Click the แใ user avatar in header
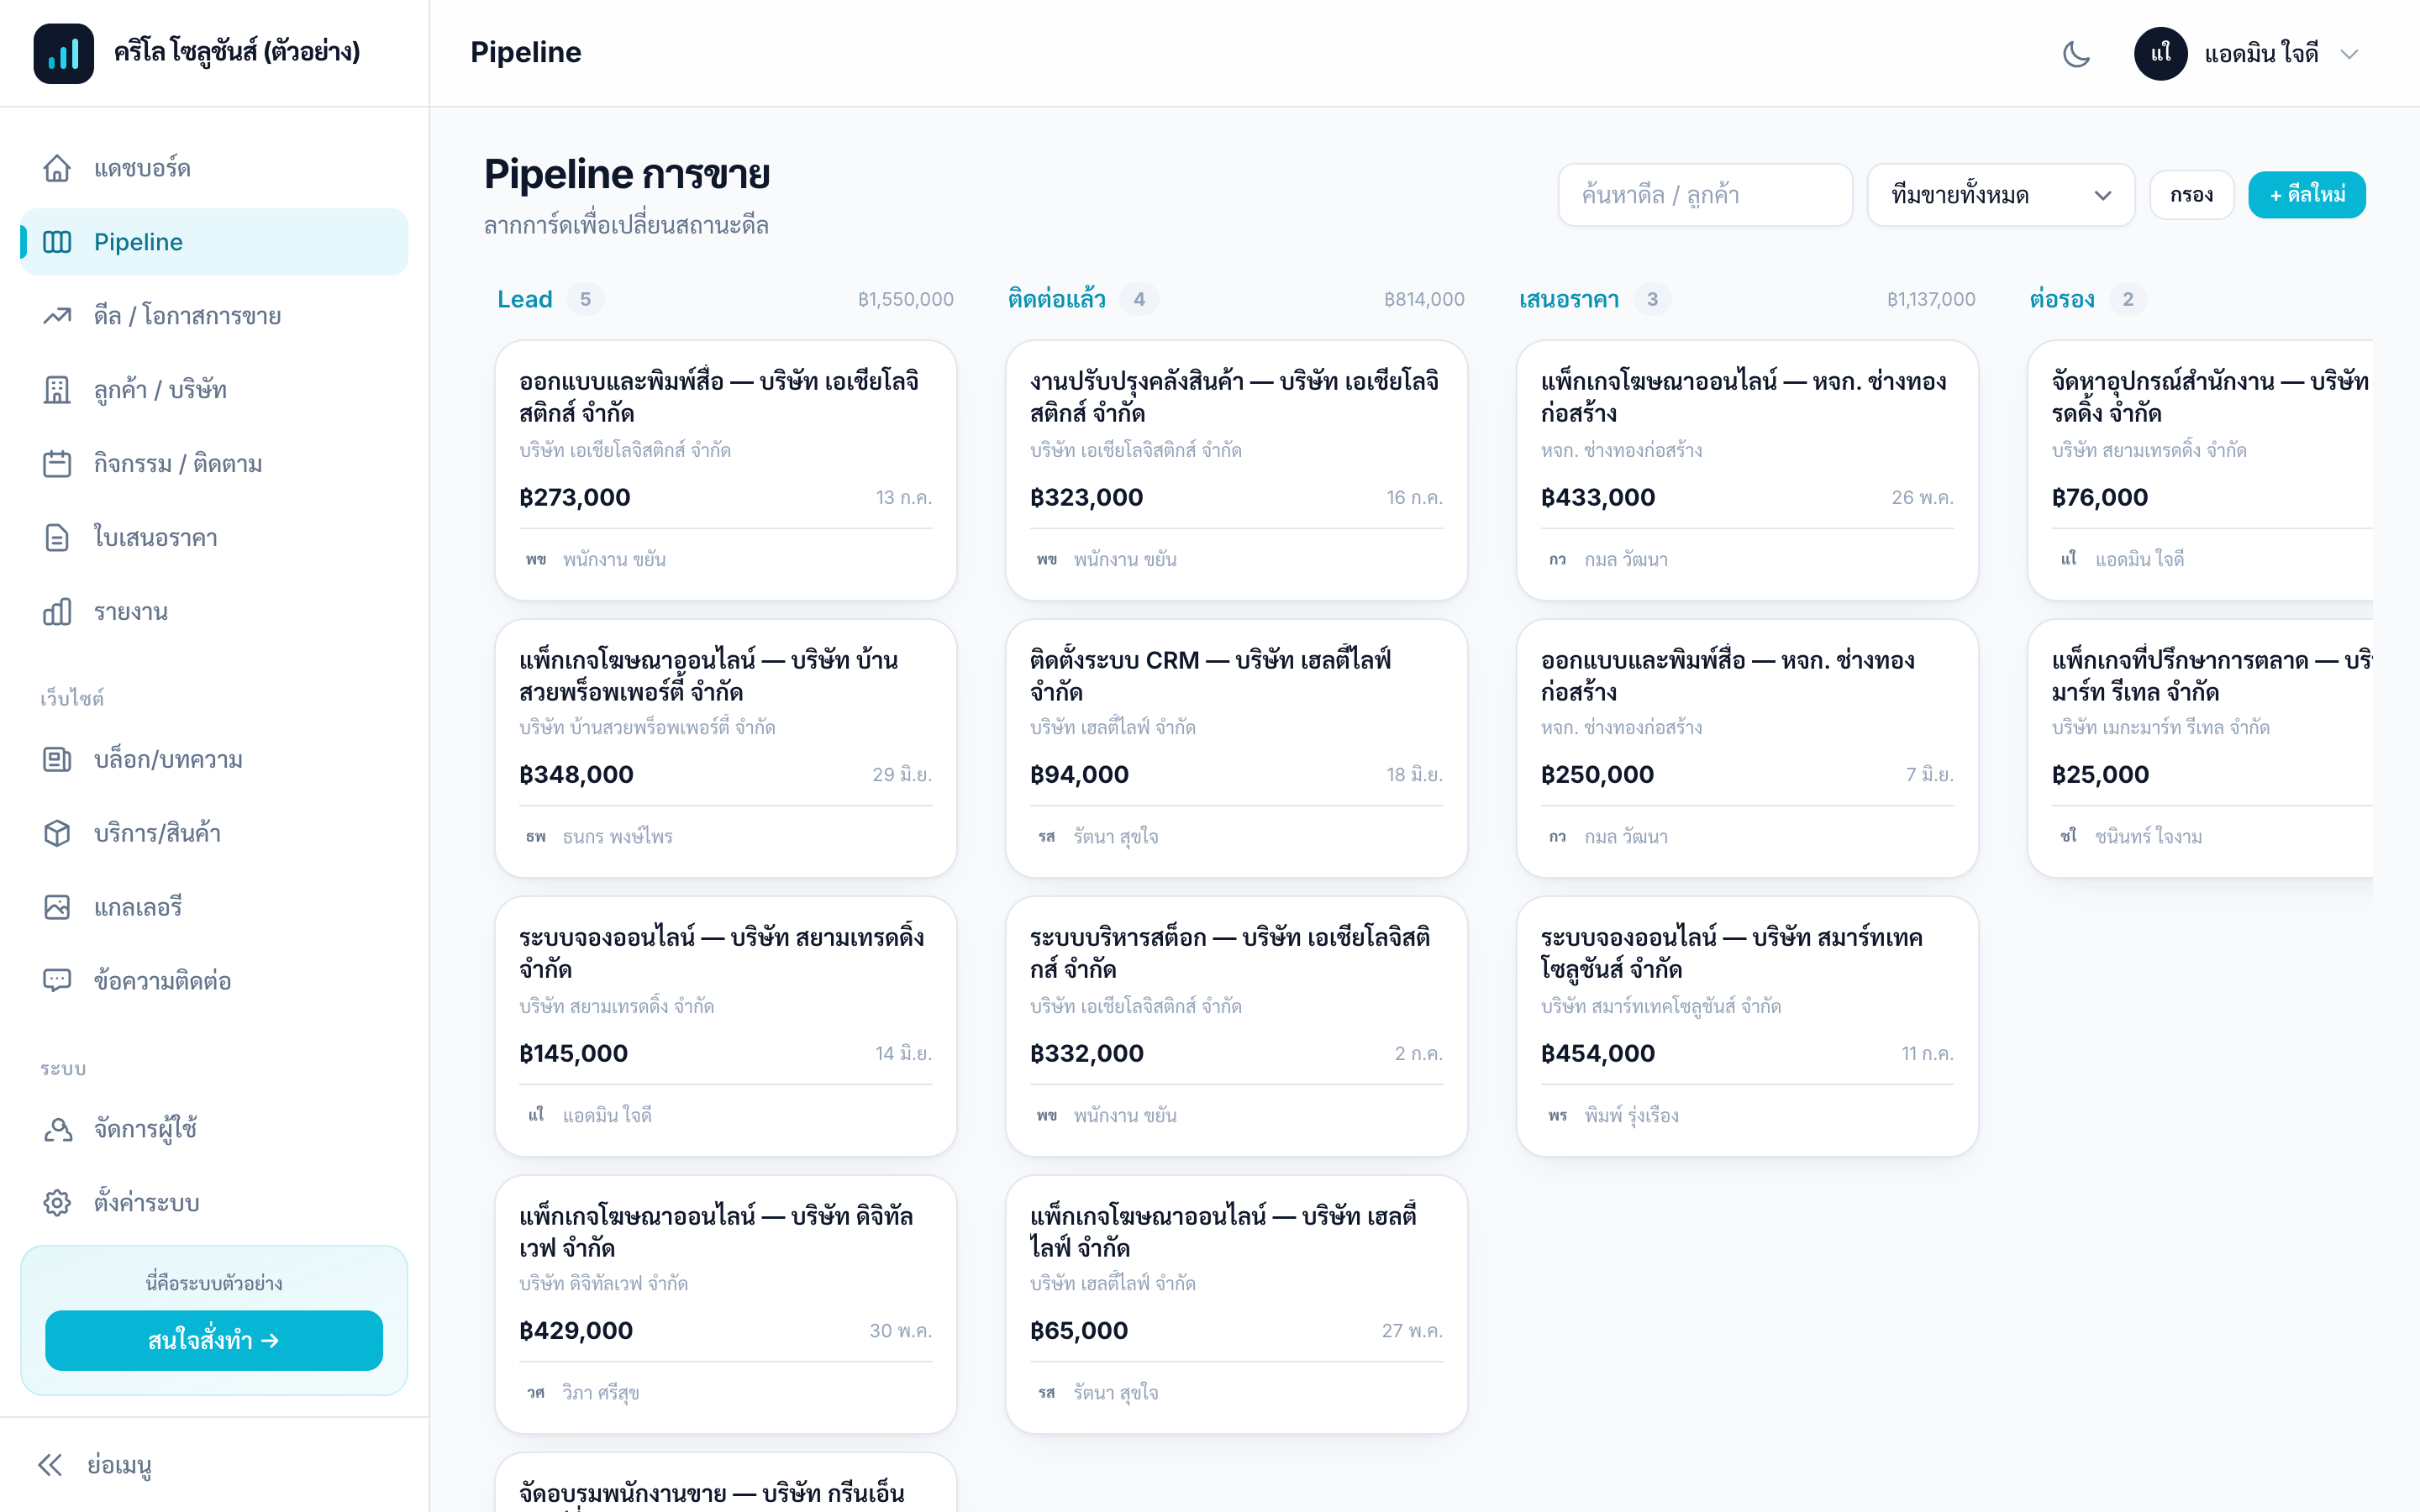2420x1512 pixels. [2160, 53]
